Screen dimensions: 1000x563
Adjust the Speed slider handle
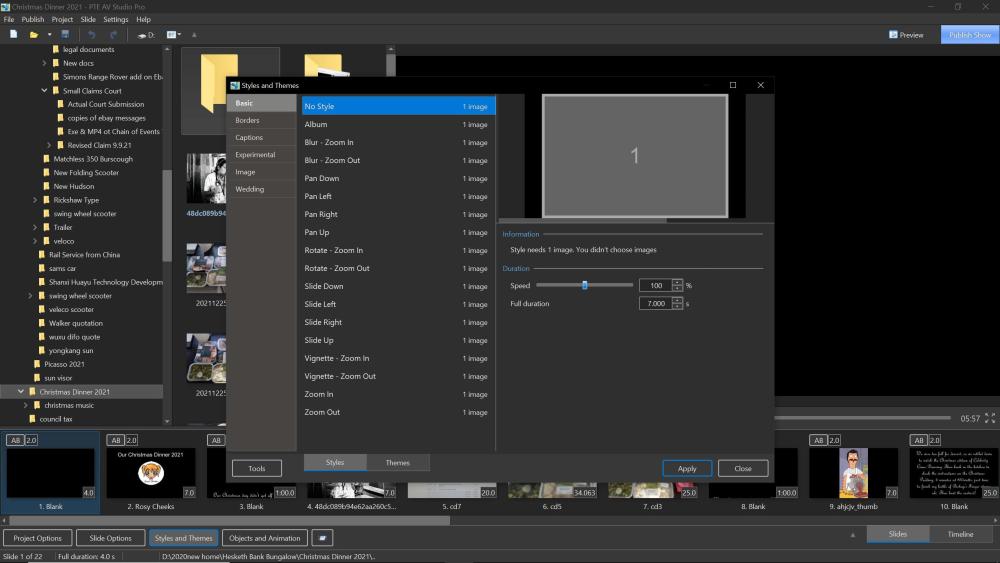584,286
